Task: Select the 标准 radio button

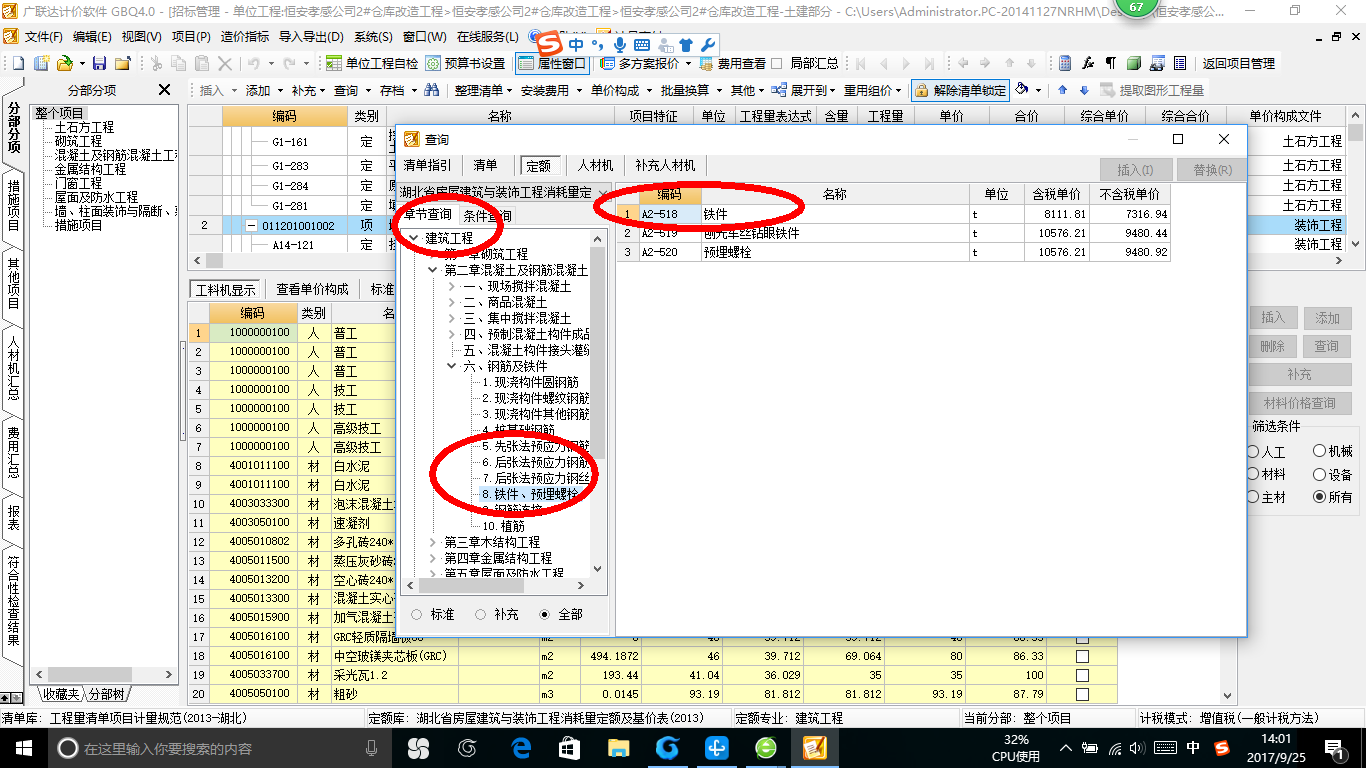Action: point(417,614)
